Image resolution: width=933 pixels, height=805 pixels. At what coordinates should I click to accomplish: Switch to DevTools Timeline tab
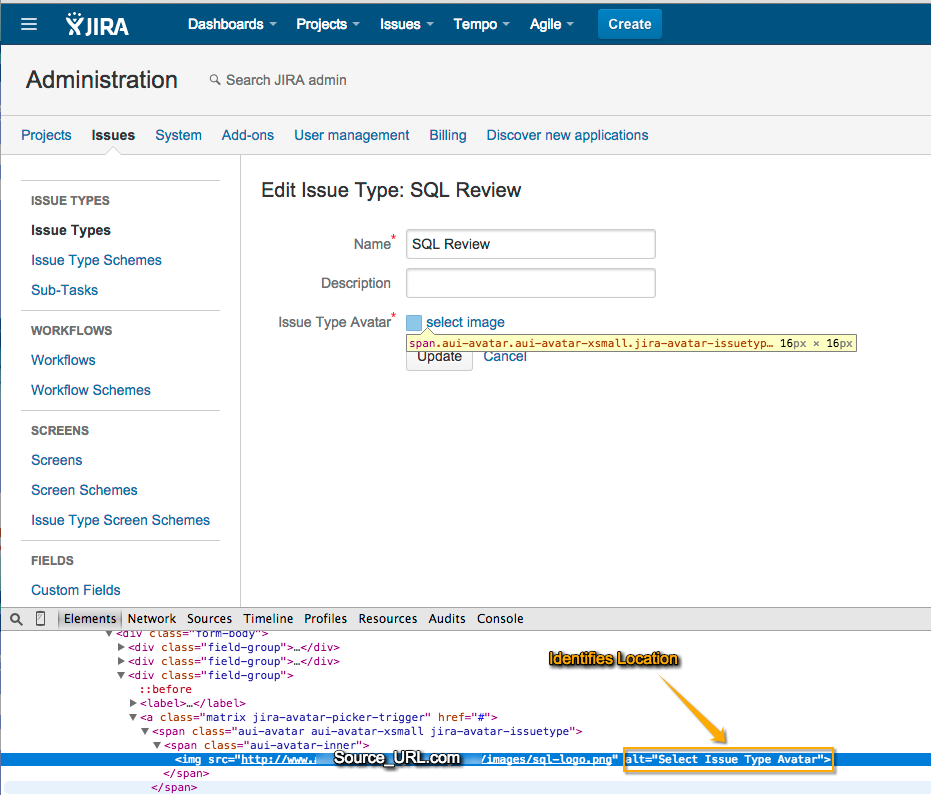[268, 619]
